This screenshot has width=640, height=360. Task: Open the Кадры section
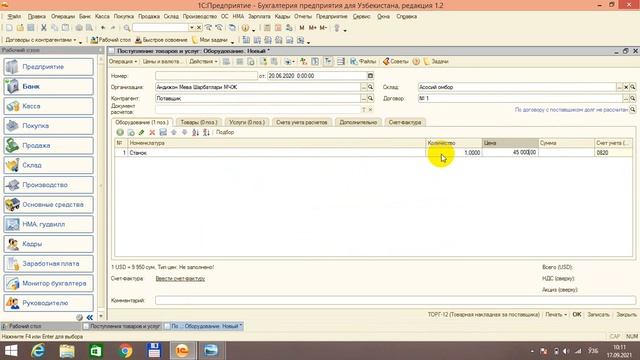pos(49,244)
